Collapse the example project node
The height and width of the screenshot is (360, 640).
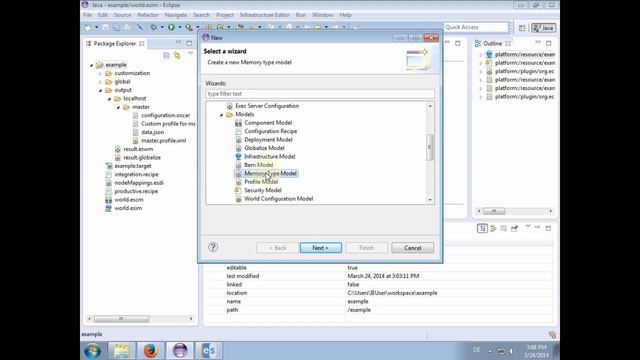click(x=91, y=65)
